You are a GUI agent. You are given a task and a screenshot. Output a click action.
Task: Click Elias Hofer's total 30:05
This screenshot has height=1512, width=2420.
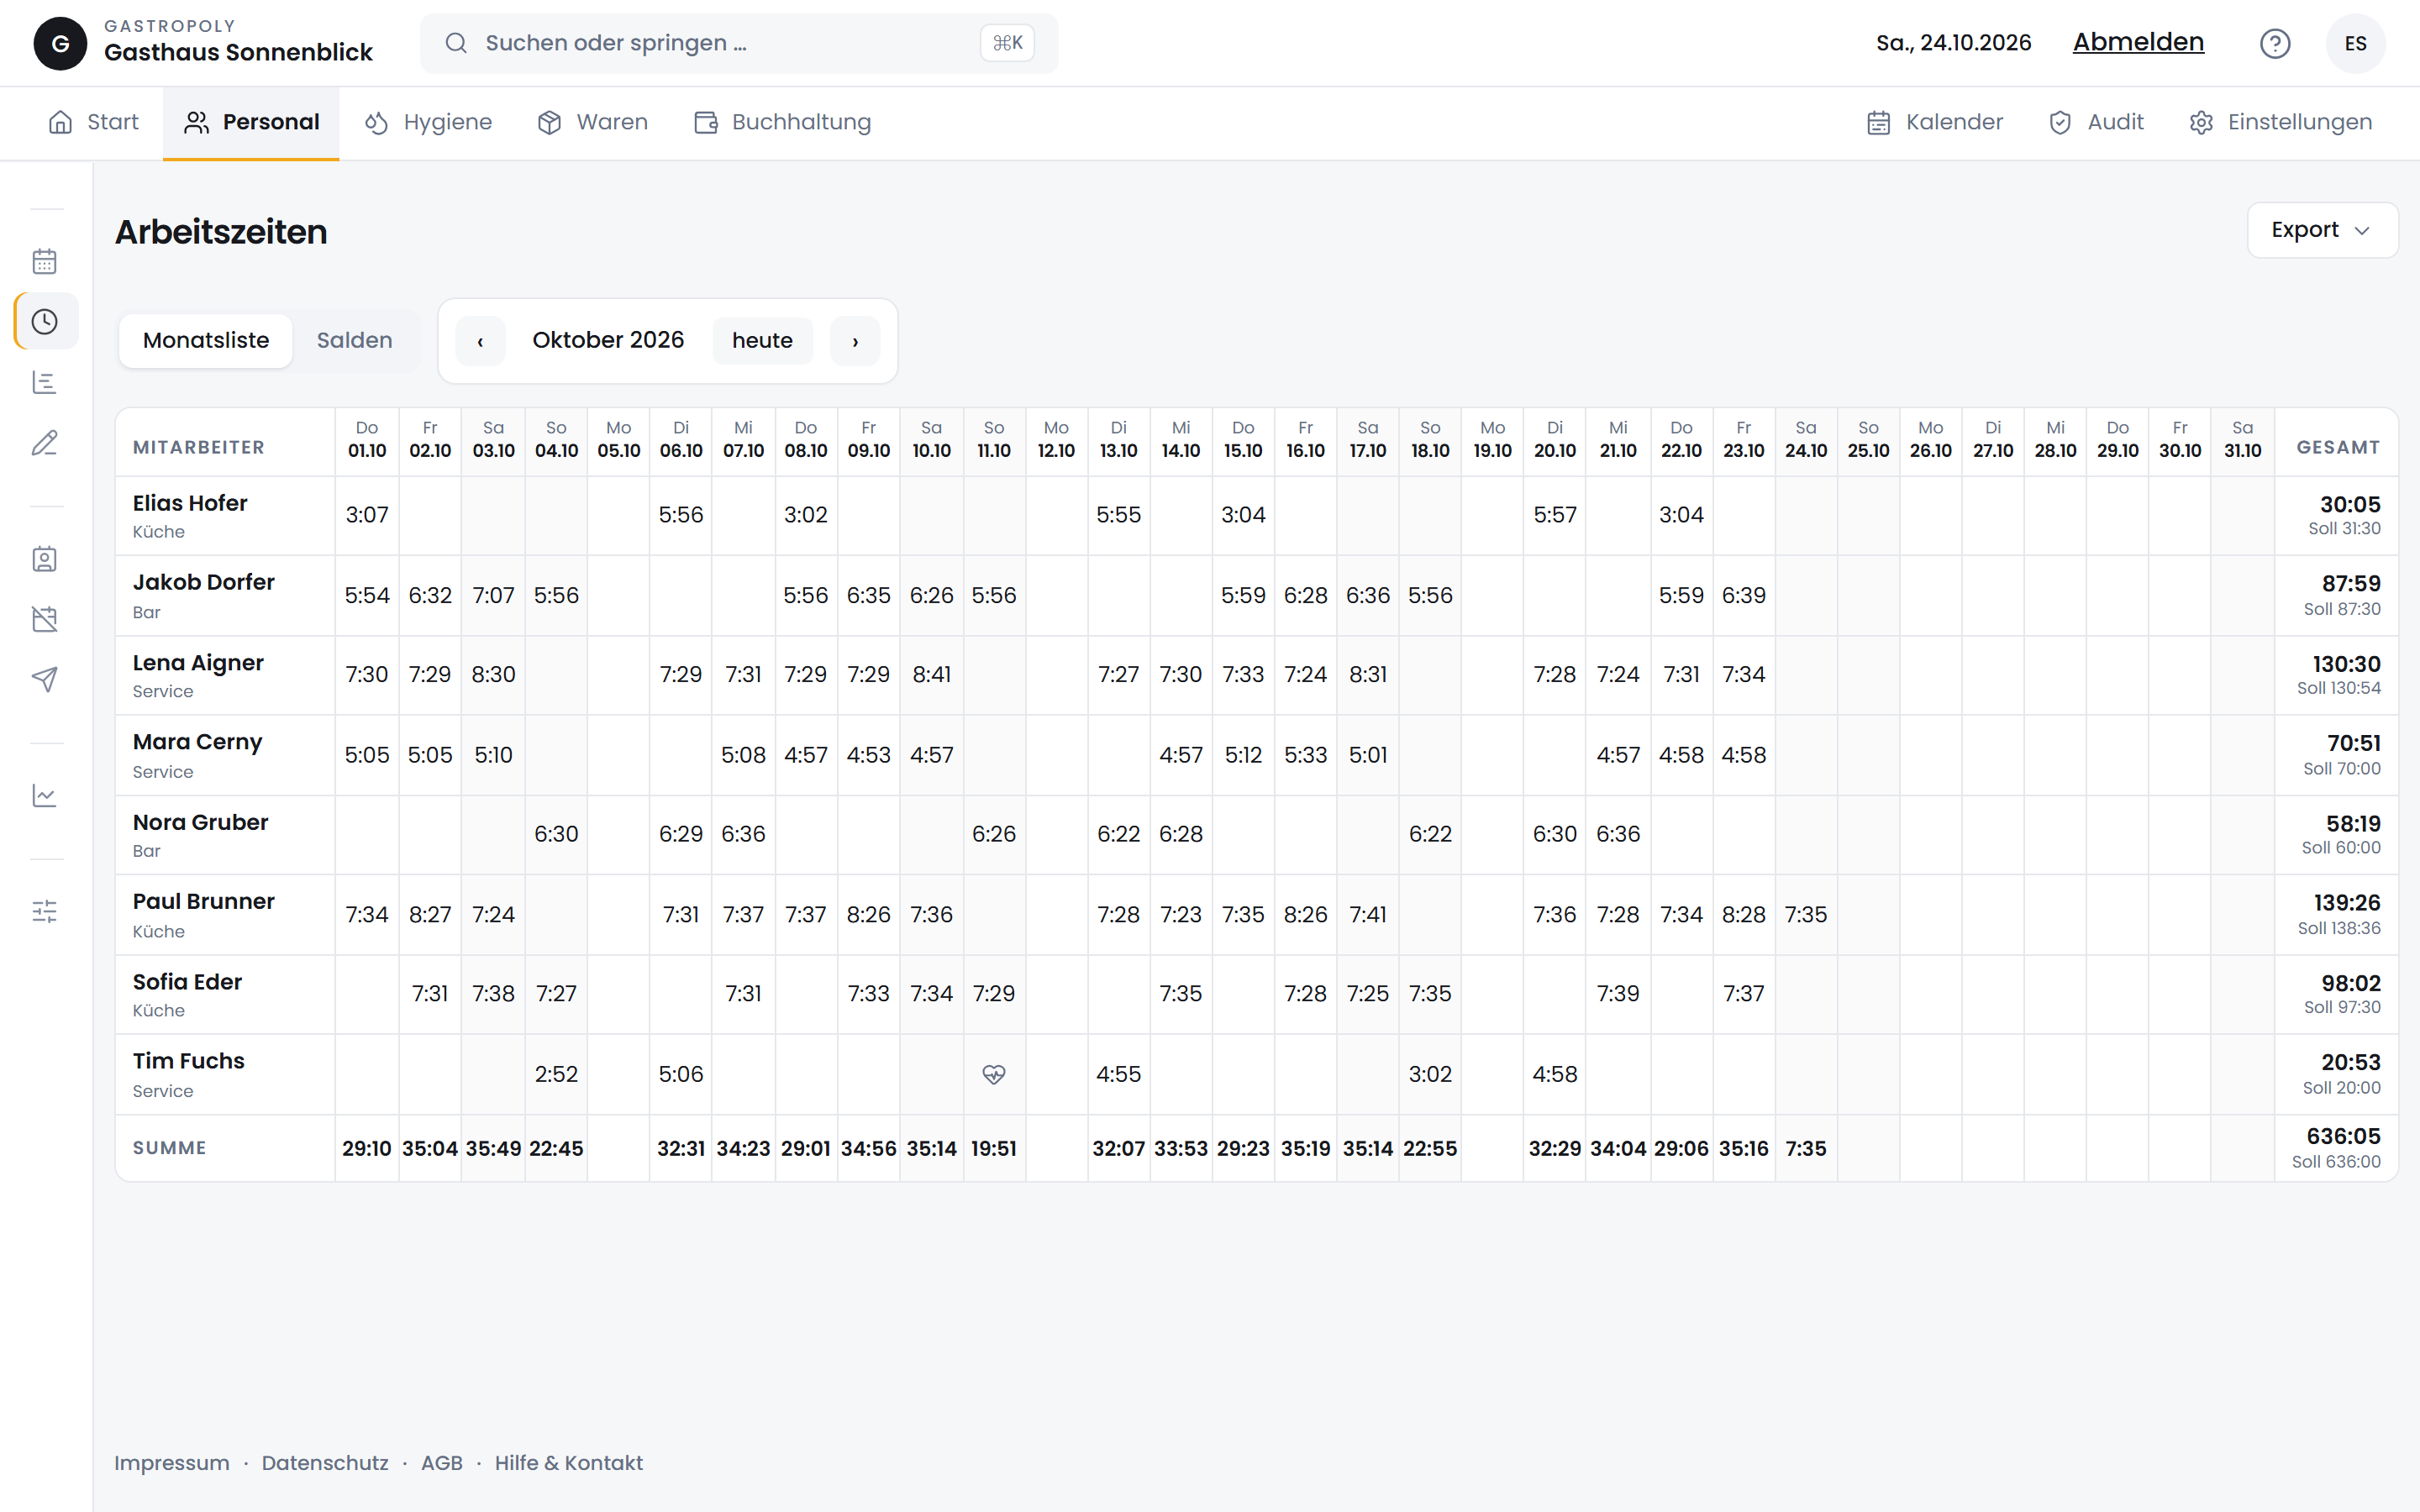point(2350,504)
